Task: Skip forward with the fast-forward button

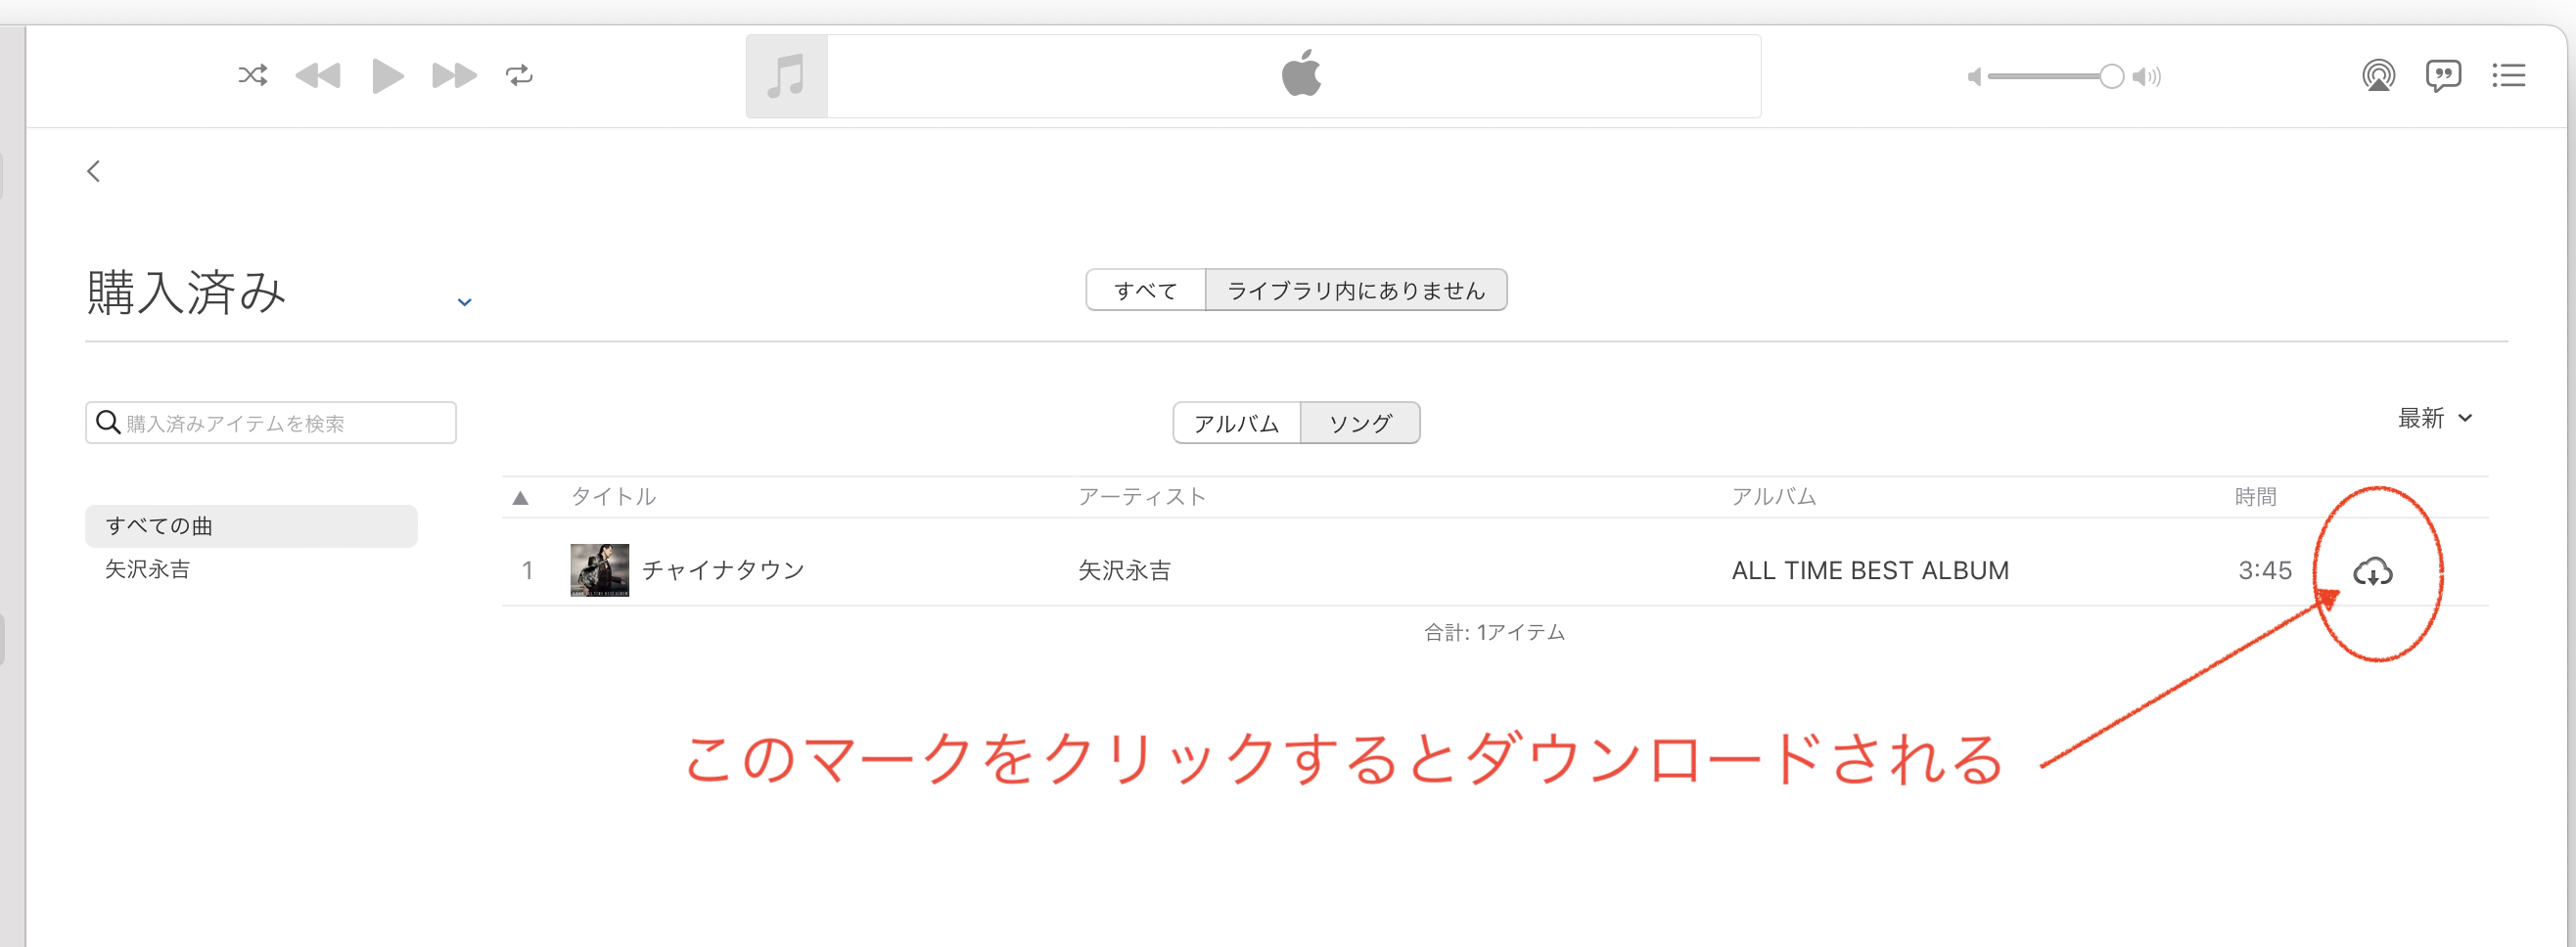Action: coord(454,75)
